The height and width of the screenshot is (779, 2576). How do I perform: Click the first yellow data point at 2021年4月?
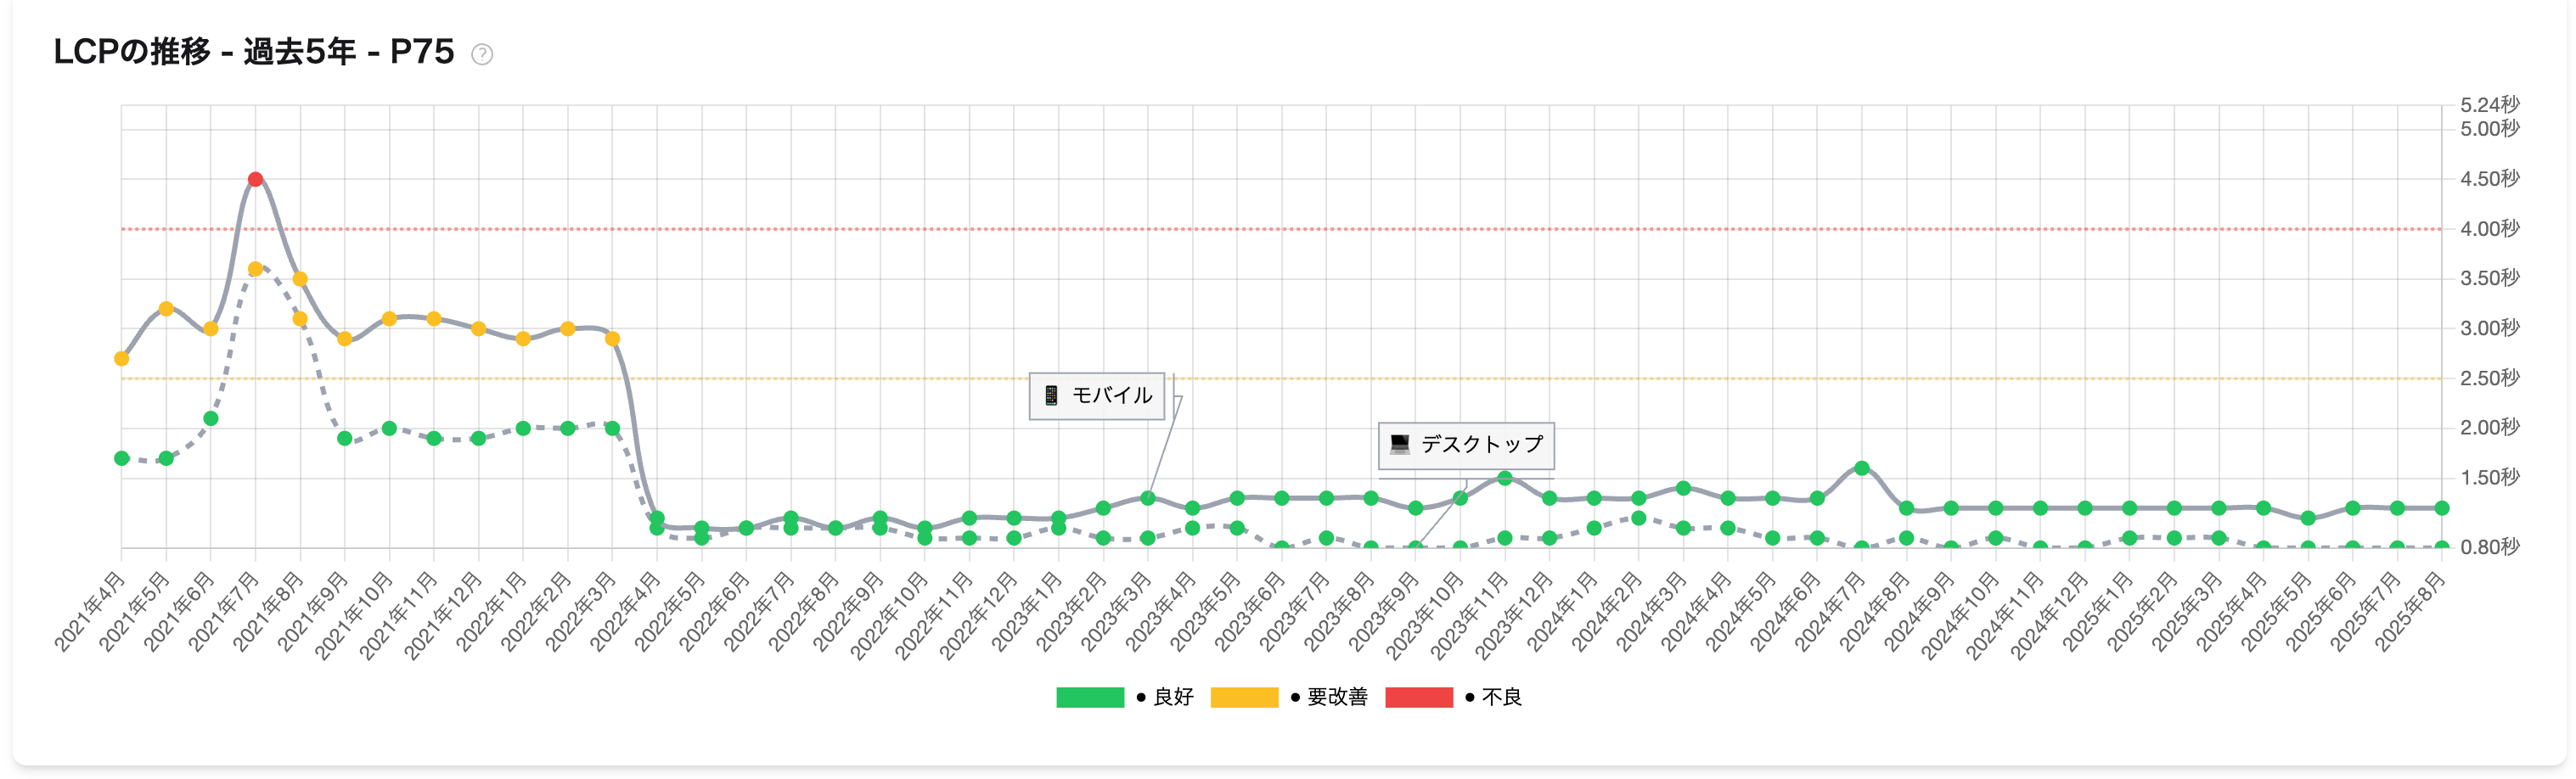coord(121,357)
